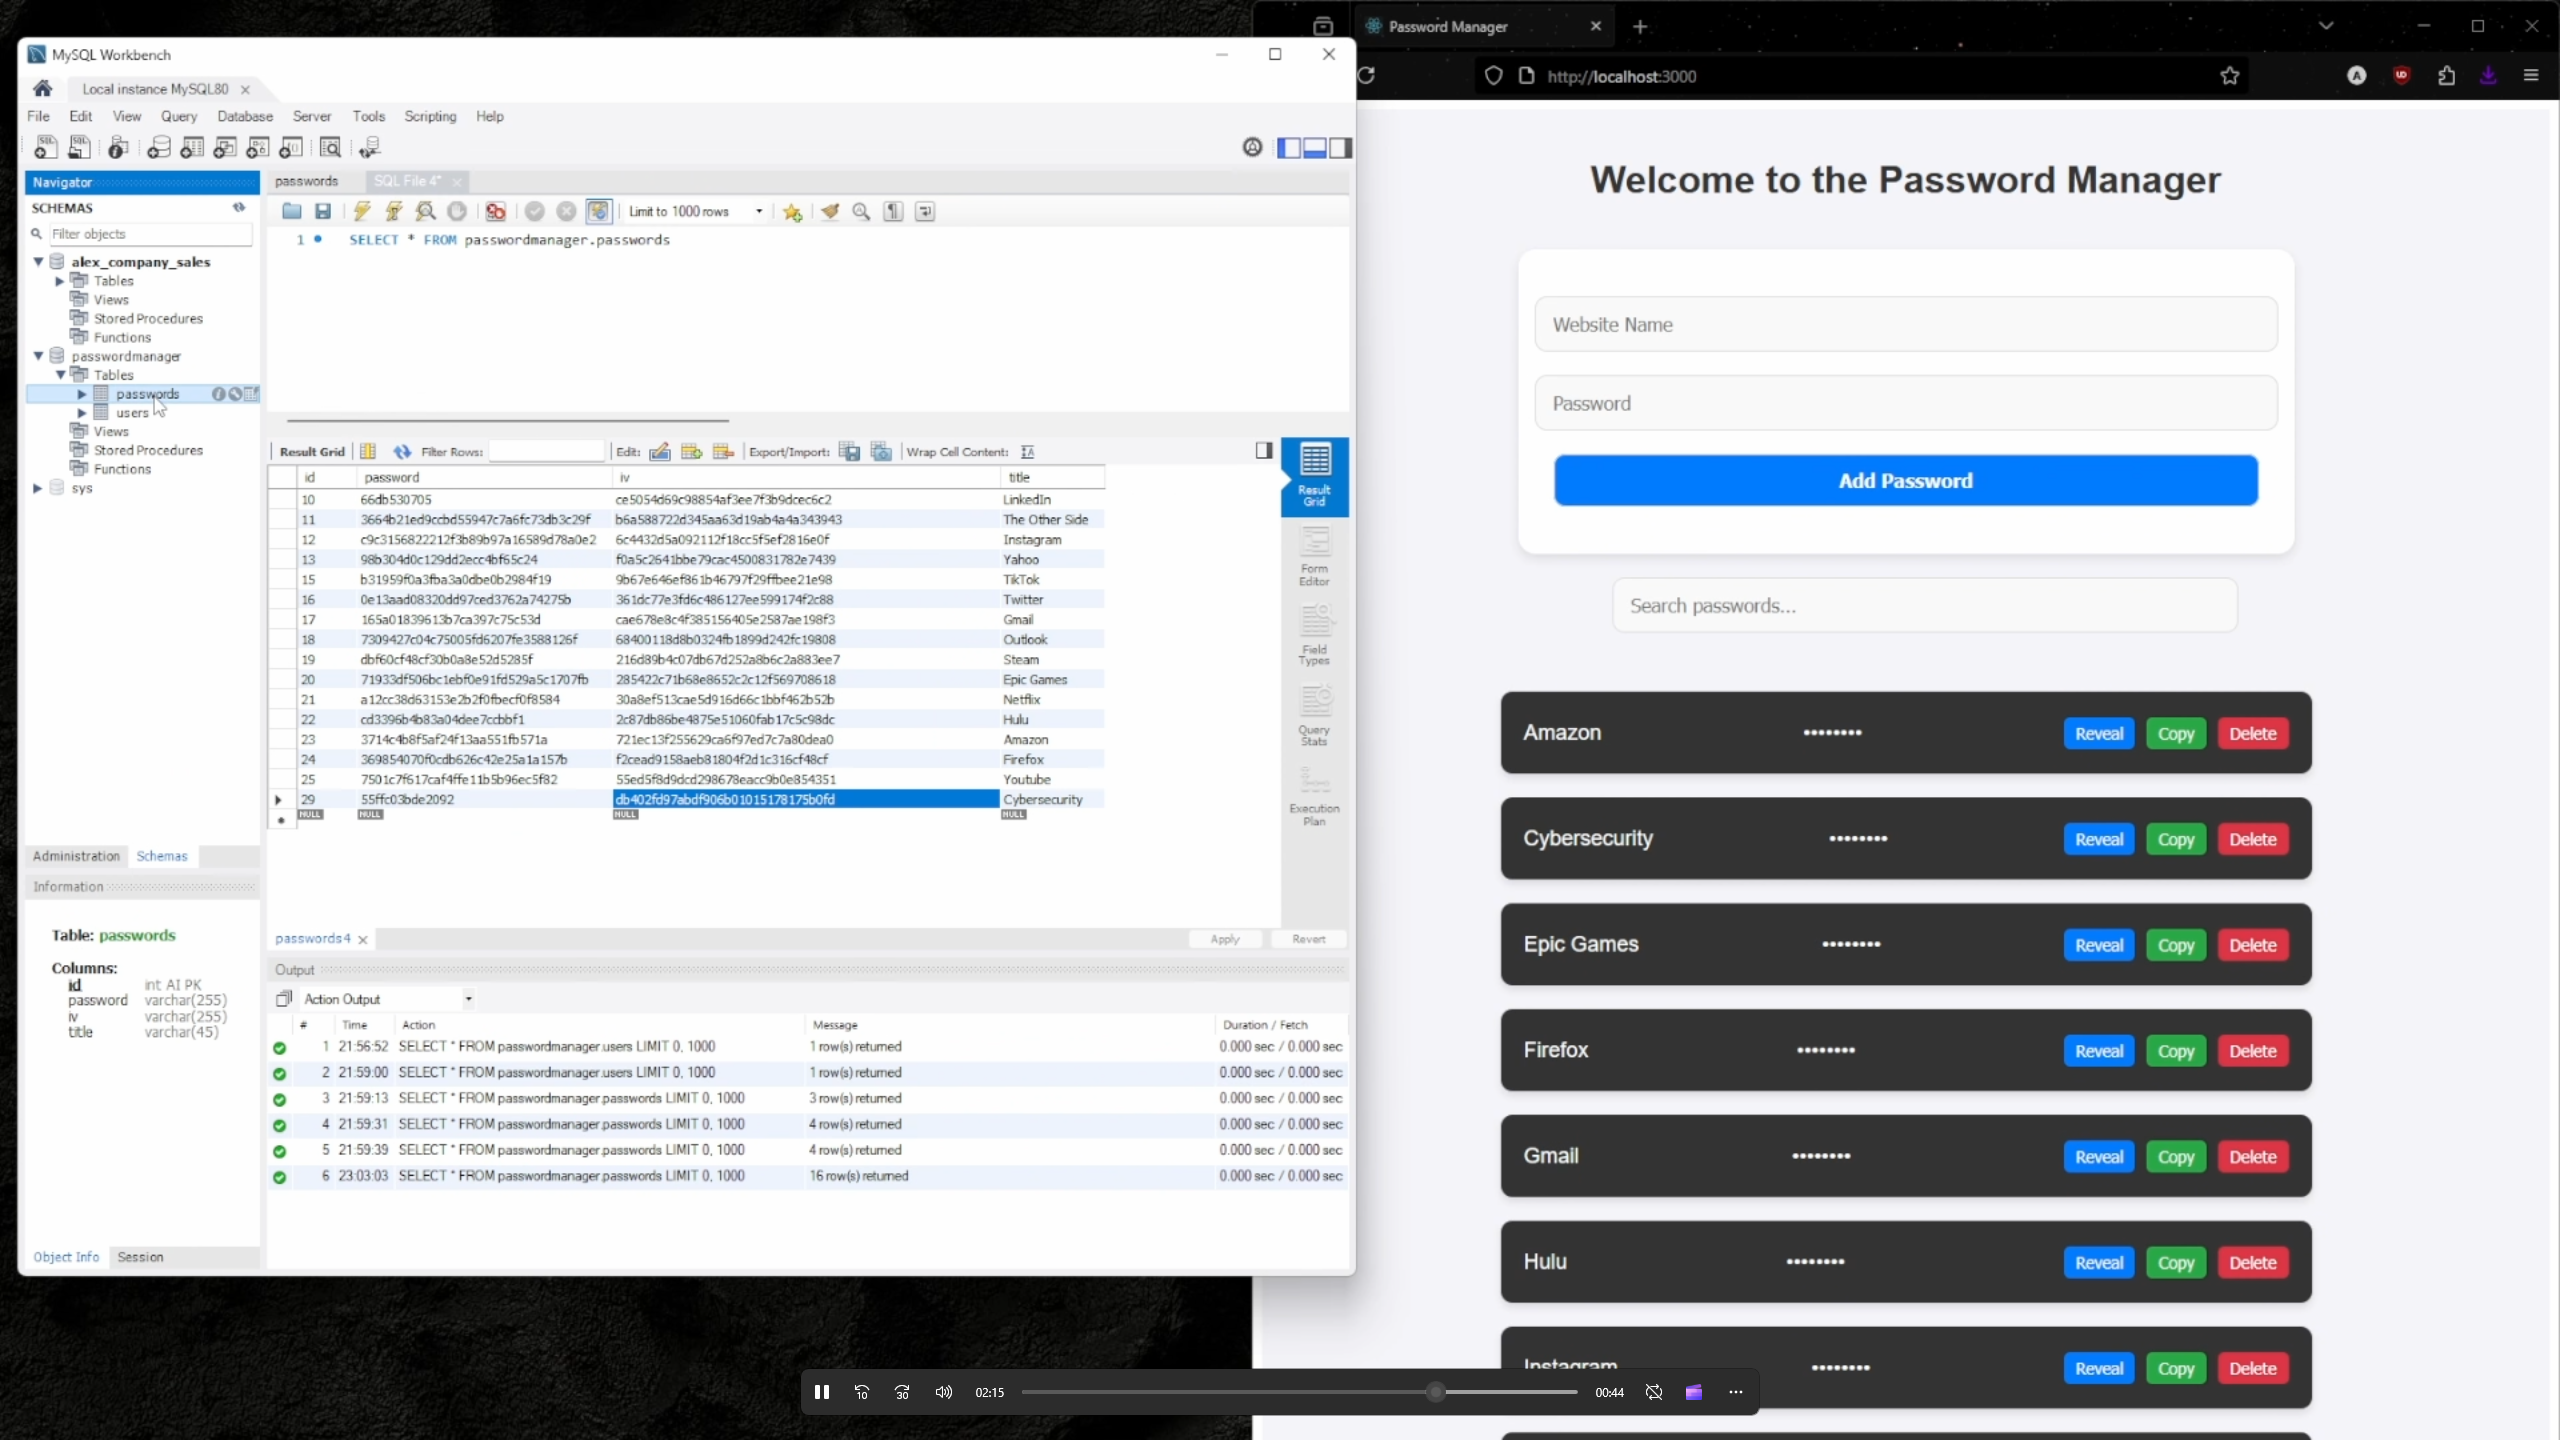
Task: Pause the video playback
Action: point(821,1392)
